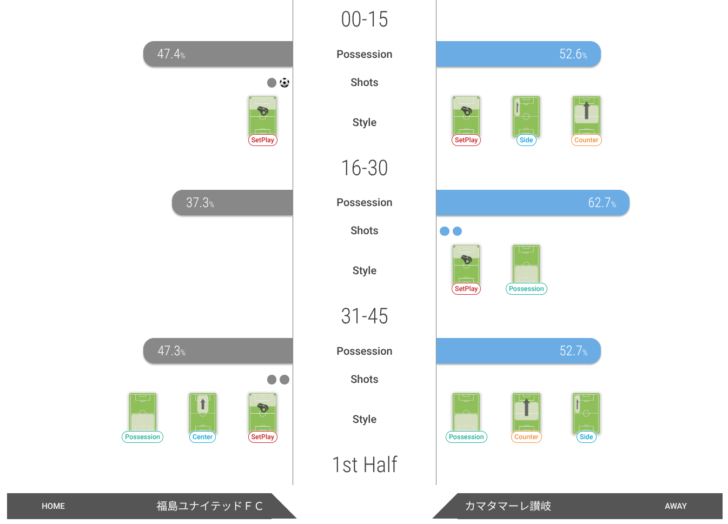Click the gray 47.4% home possession bar
This screenshot has height=524, width=728.
pyautogui.click(x=218, y=54)
